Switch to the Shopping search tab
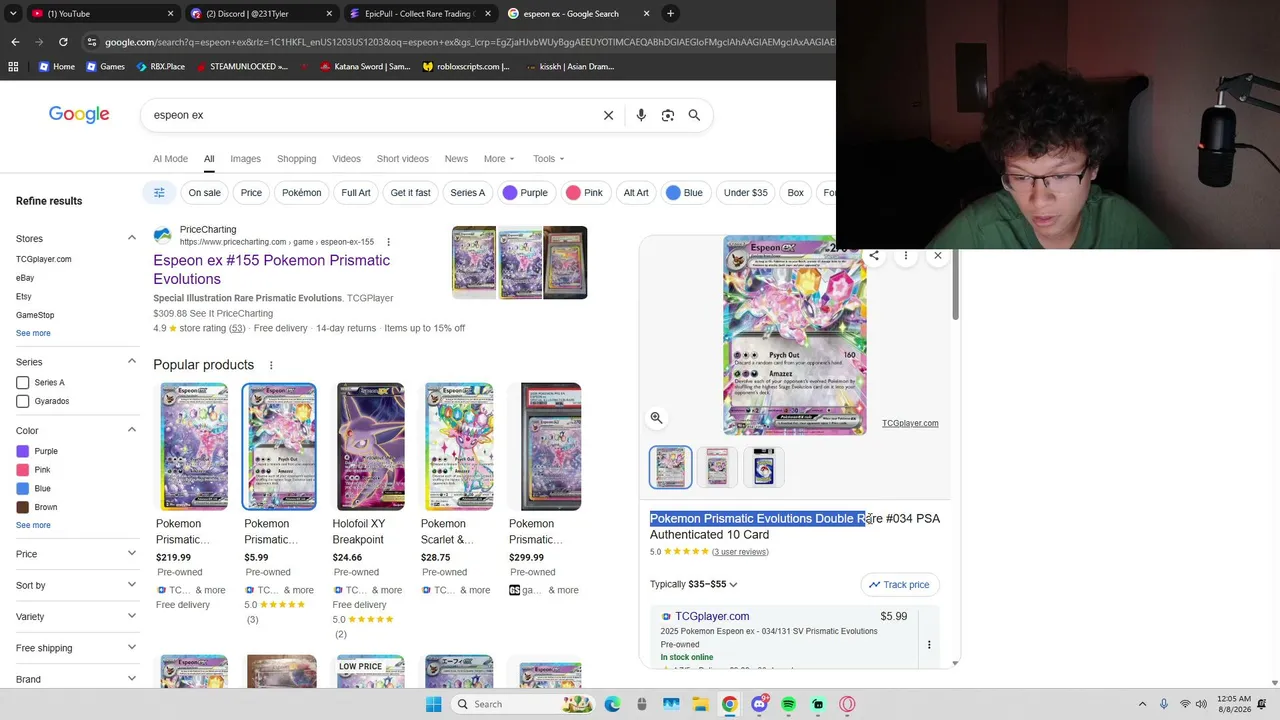This screenshot has height=720, width=1280. [296, 159]
